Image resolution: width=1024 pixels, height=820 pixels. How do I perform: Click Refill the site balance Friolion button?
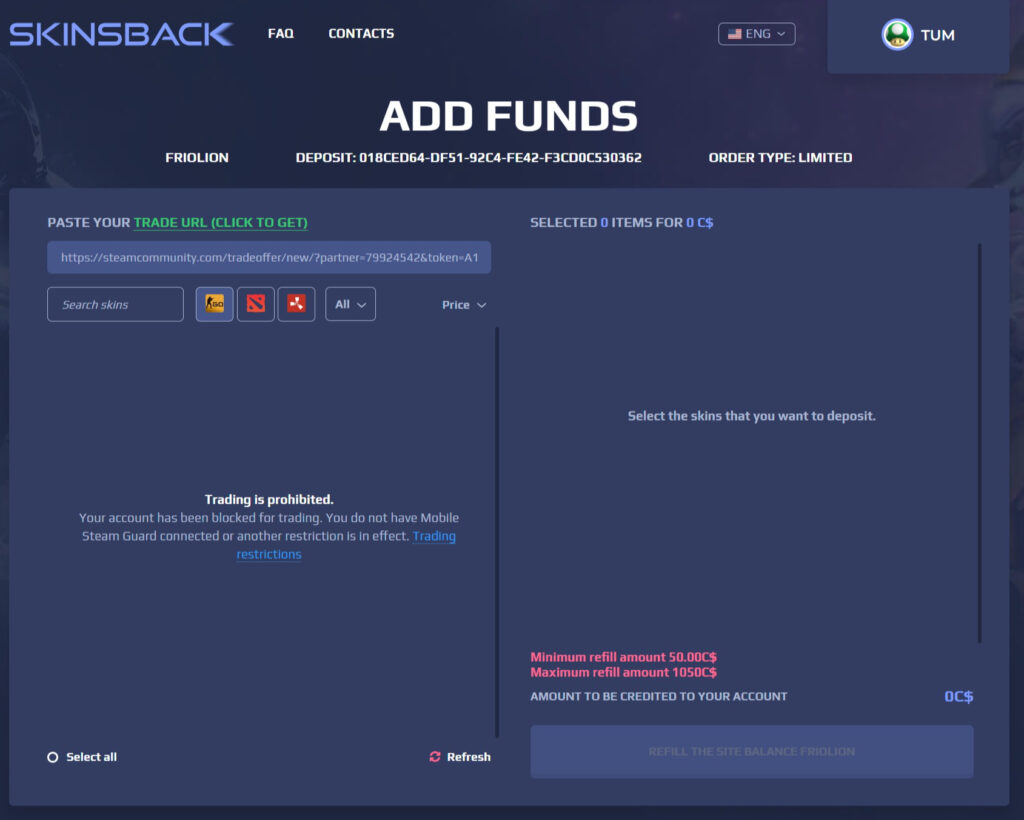[x=752, y=751]
